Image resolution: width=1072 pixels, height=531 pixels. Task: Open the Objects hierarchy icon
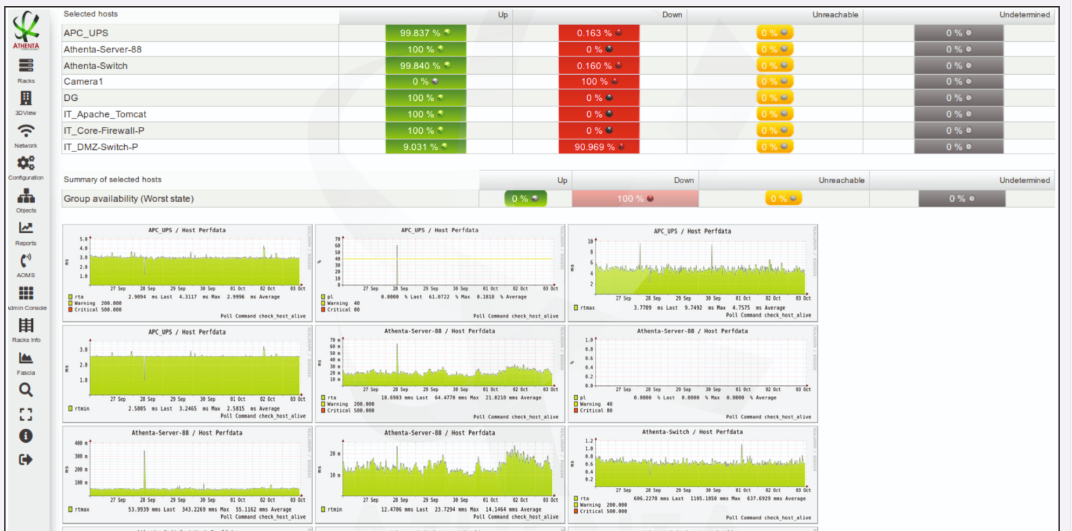point(26,195)
